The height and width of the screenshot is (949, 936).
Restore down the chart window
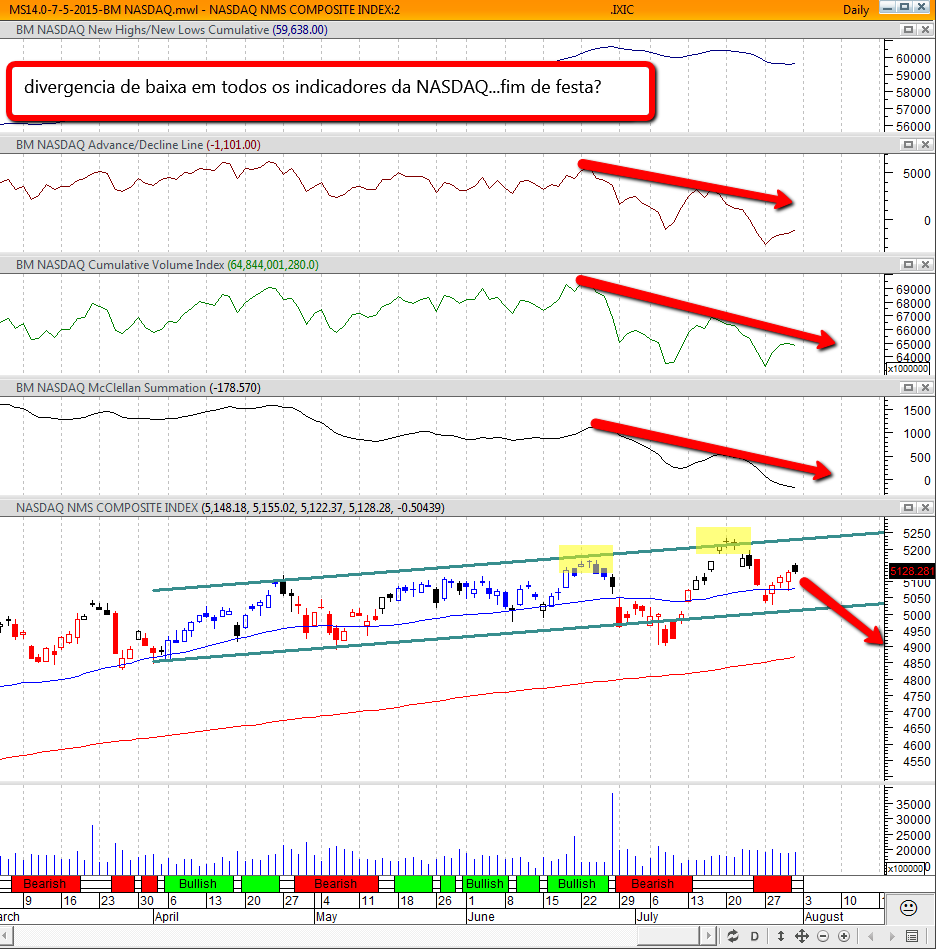click(x=905, y=7)
